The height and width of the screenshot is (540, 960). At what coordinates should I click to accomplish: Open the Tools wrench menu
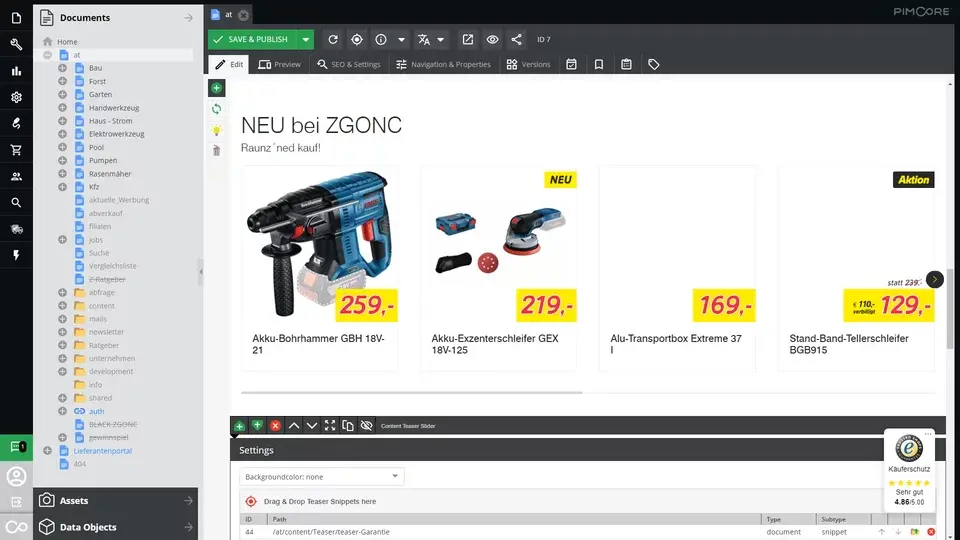[x=17, y=44]
